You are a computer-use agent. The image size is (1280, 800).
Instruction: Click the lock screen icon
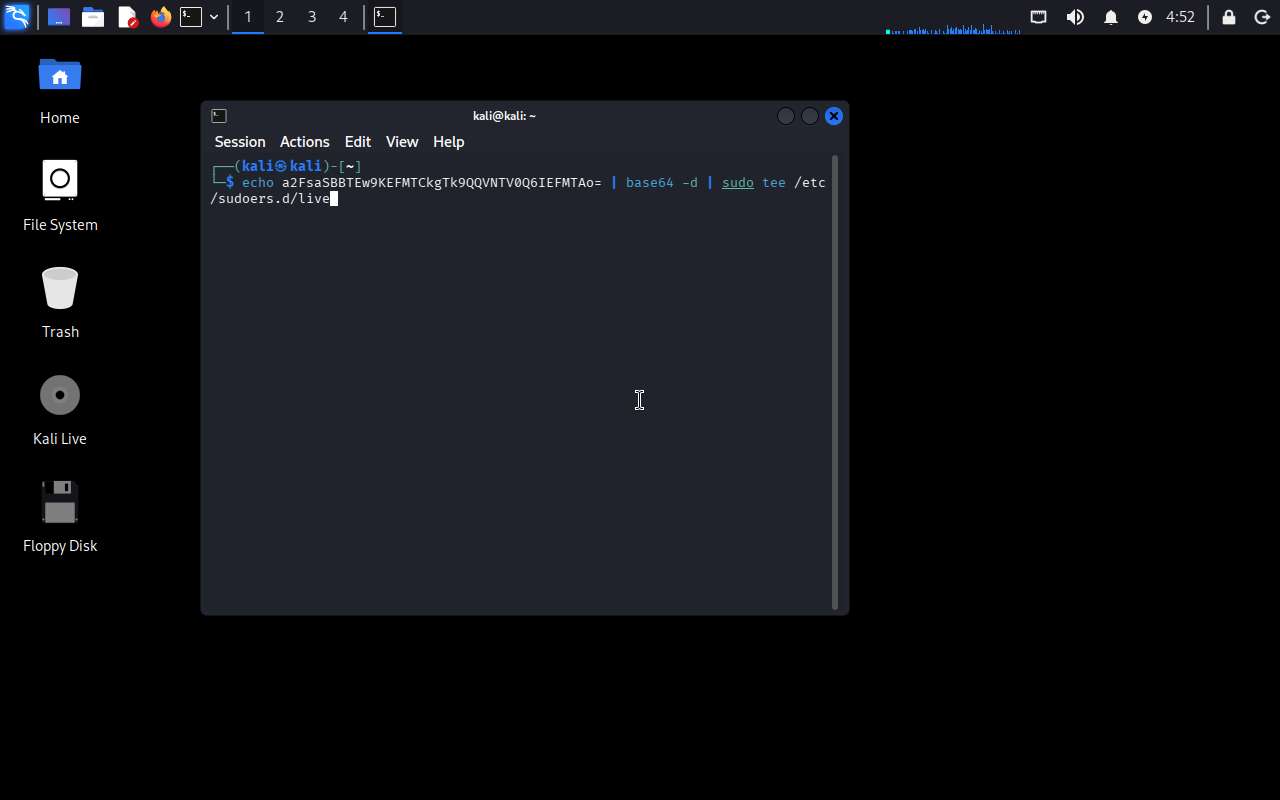[x=1229, y=17]
